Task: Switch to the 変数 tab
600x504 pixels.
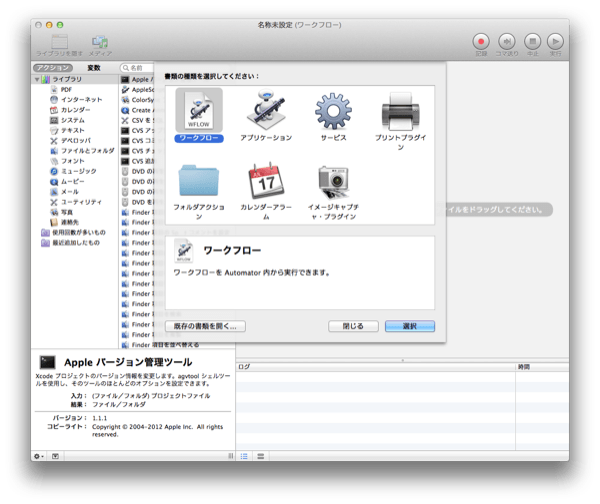Action: [x=94, y=68]
